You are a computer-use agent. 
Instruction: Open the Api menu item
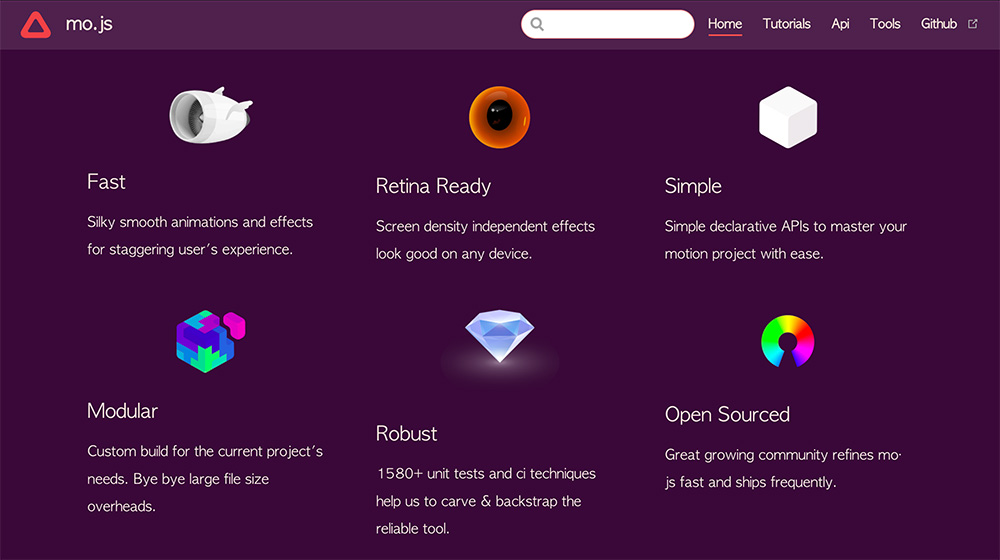[840, 24]
